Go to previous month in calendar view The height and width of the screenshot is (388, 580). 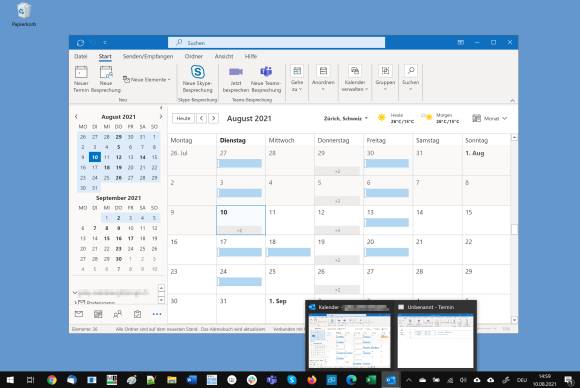201,118
